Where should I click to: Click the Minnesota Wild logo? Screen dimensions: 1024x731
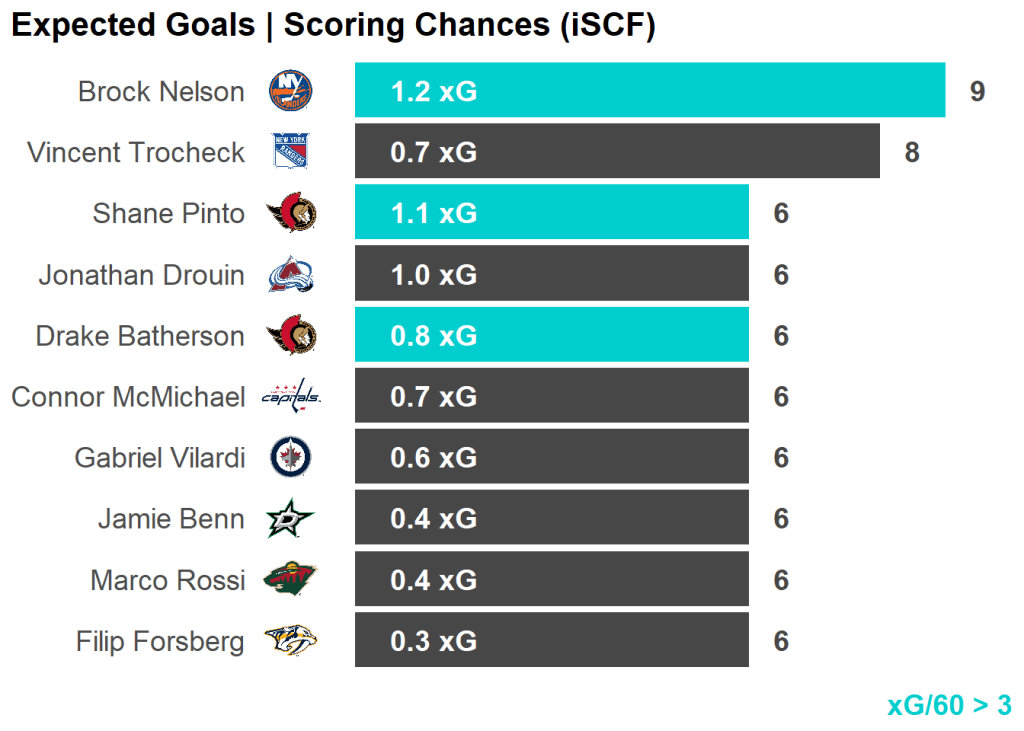coord(291,580)
